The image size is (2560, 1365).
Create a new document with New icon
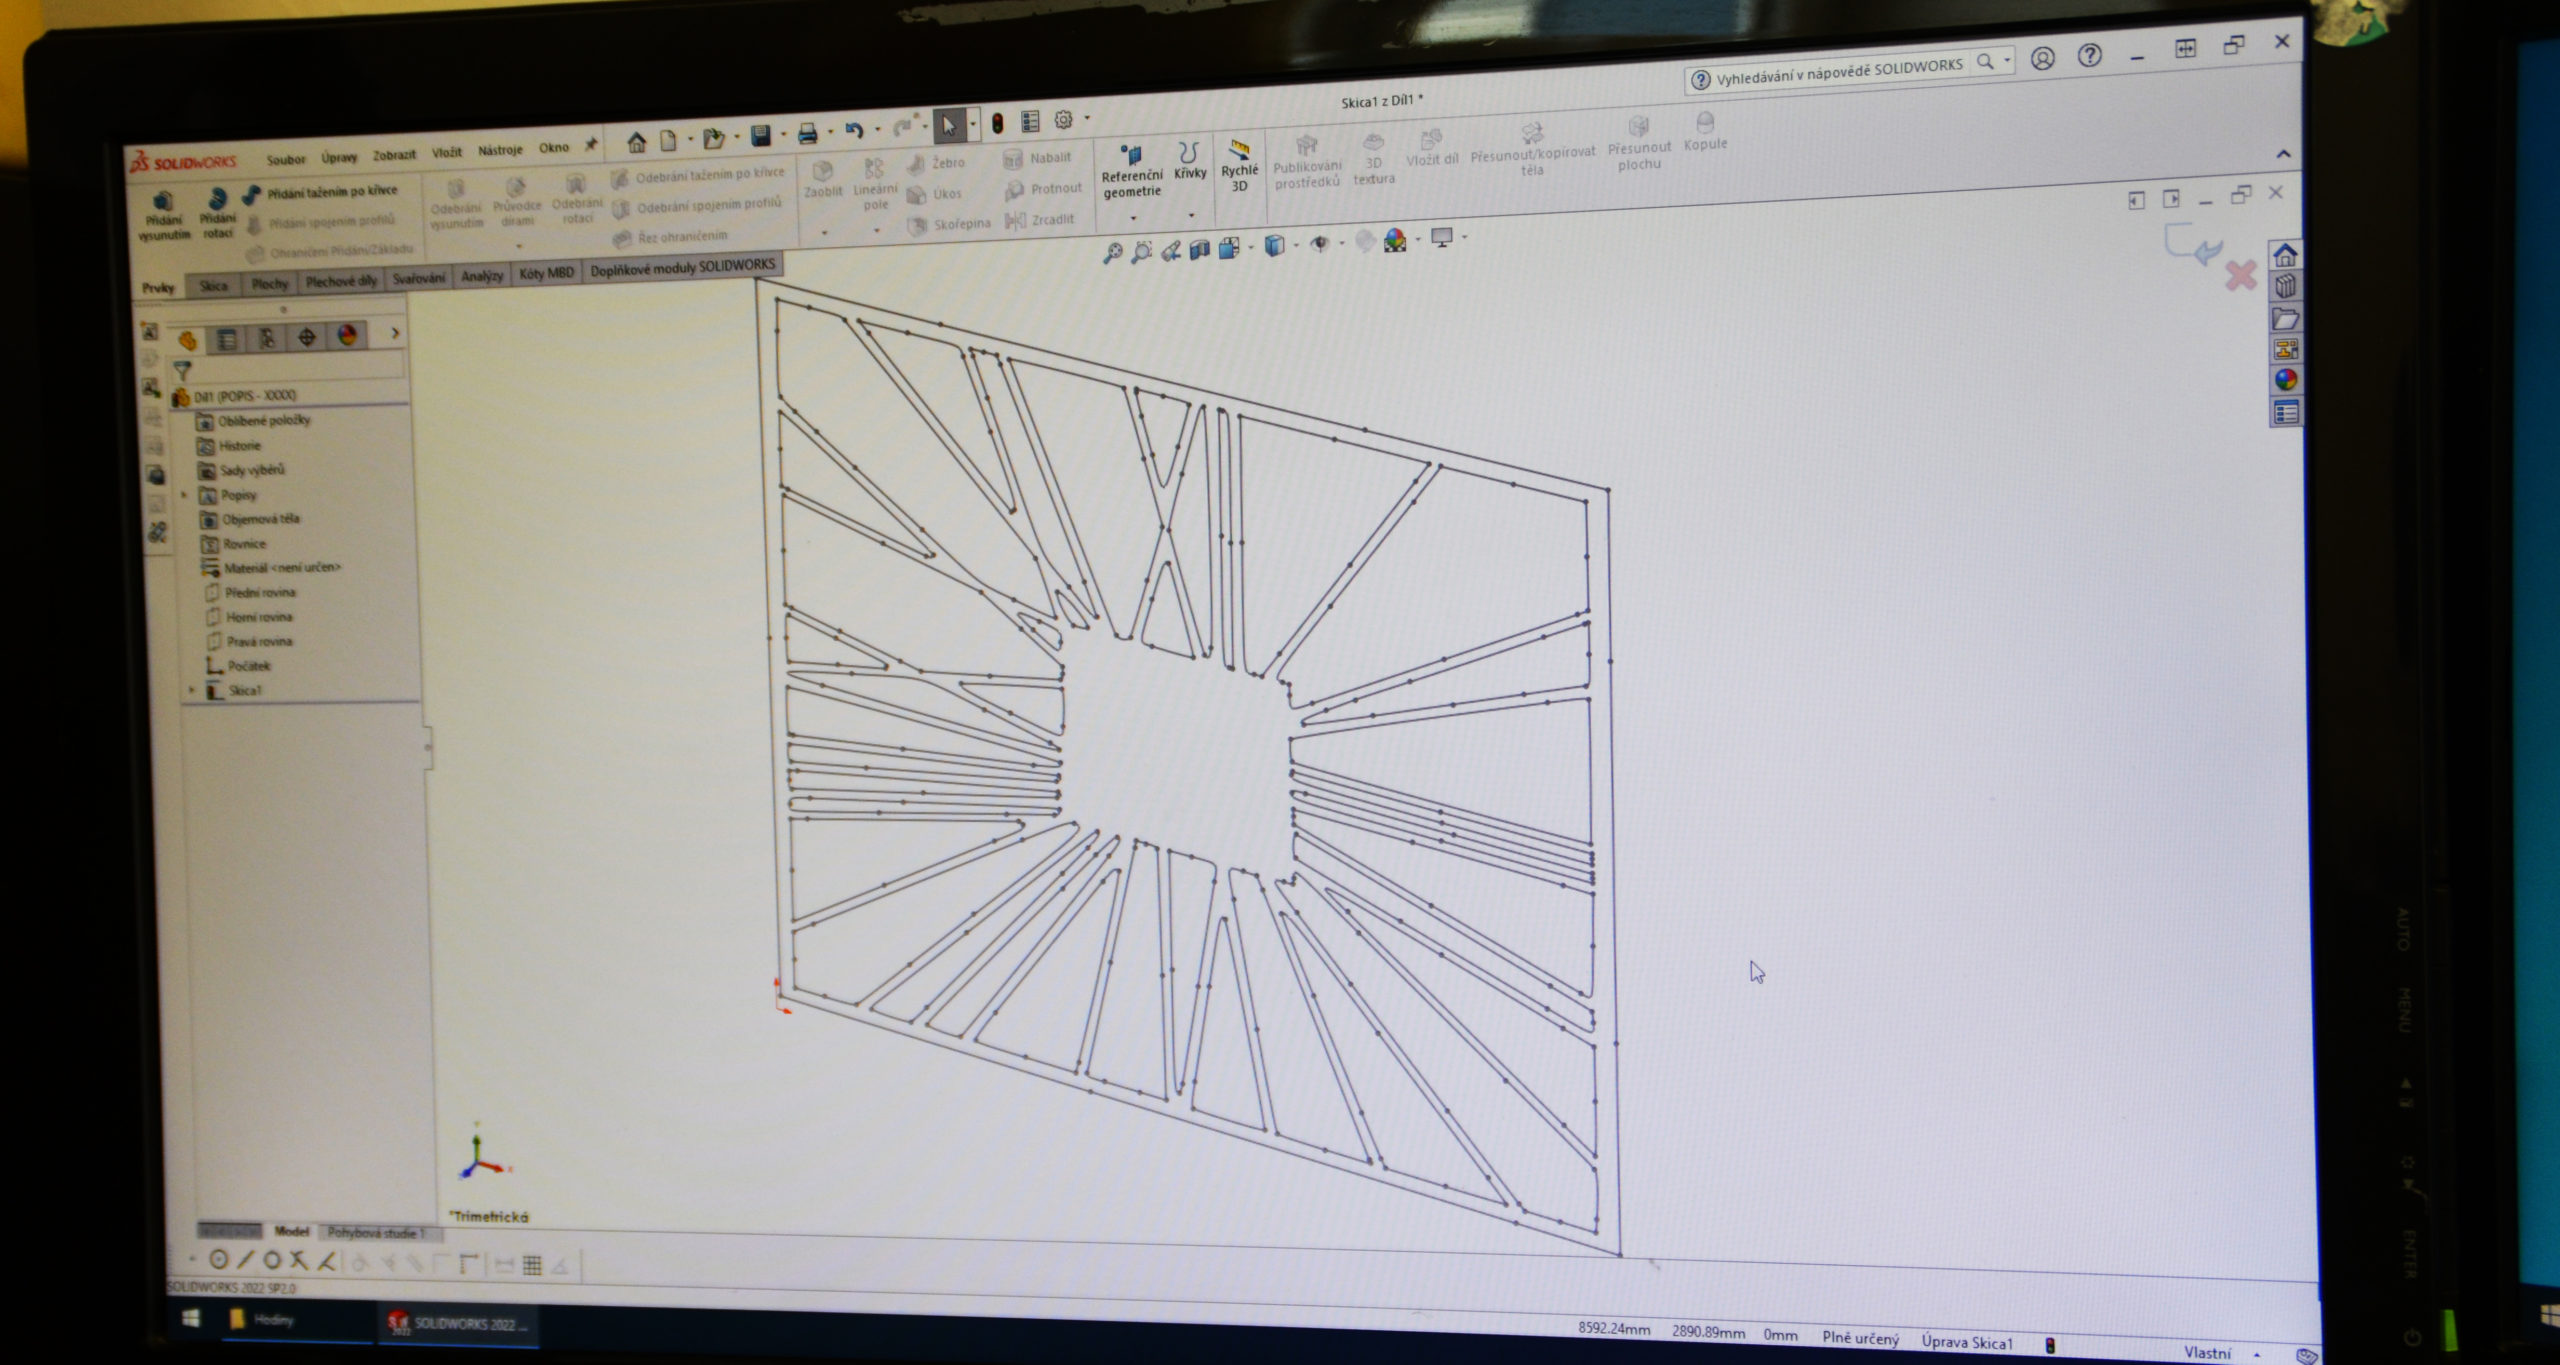[669, 140]
